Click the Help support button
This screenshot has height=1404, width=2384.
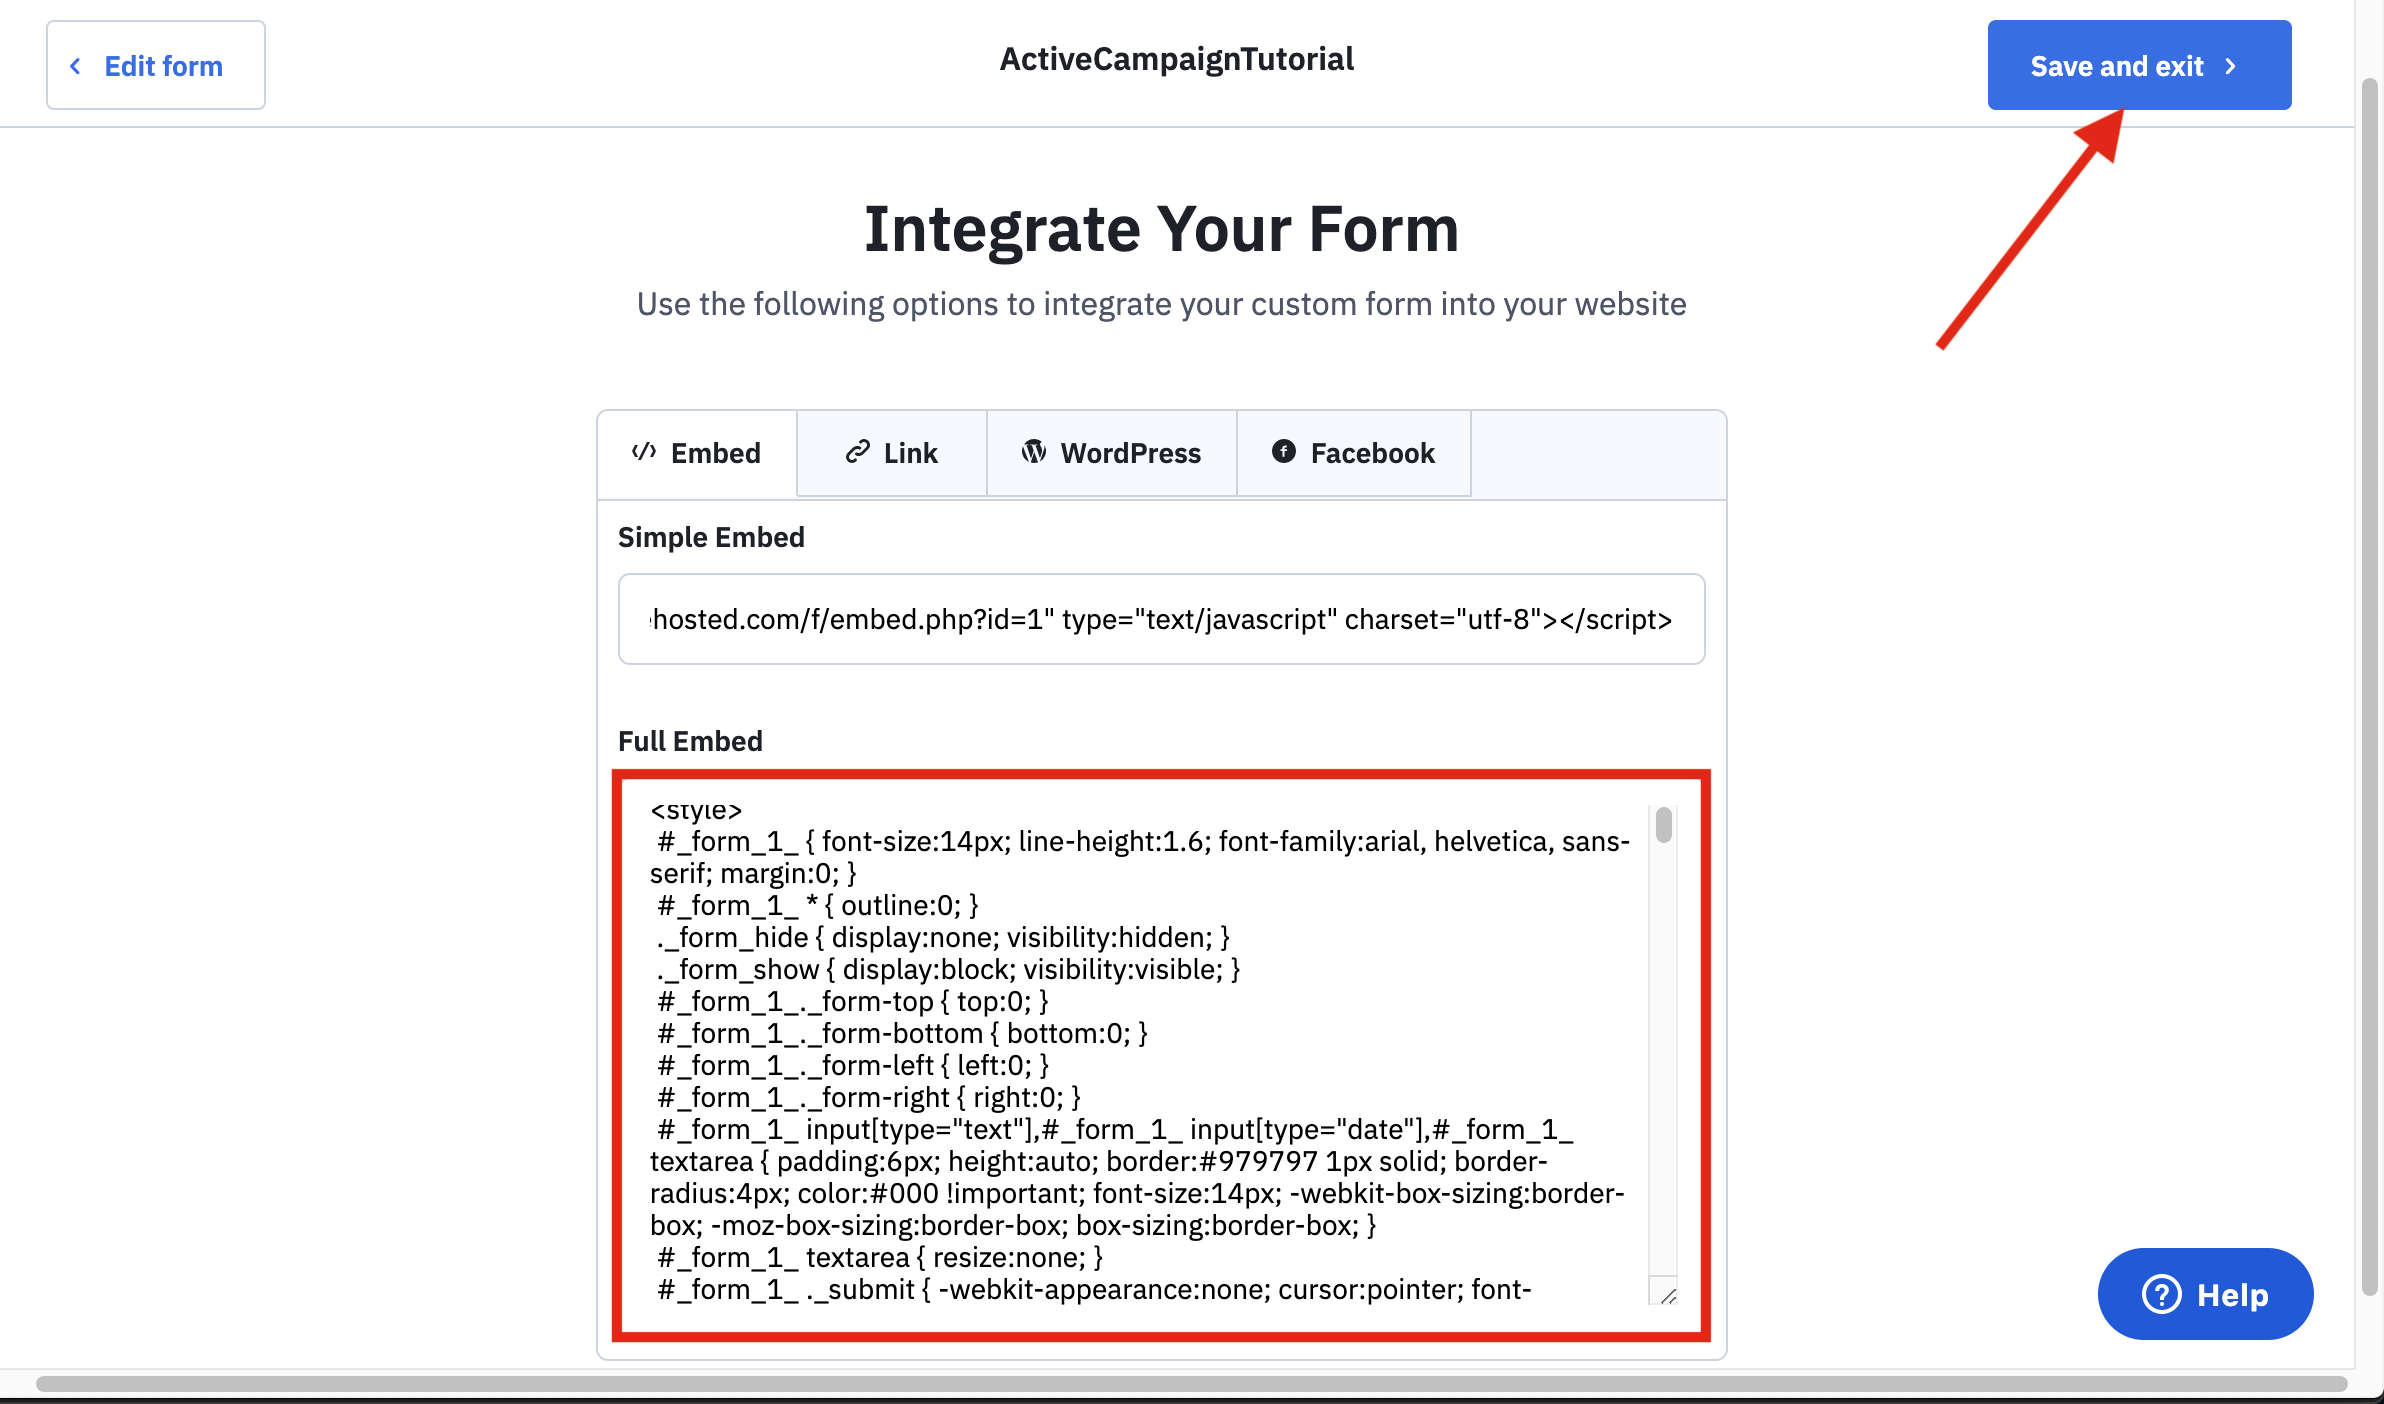click(2207, 1294)
